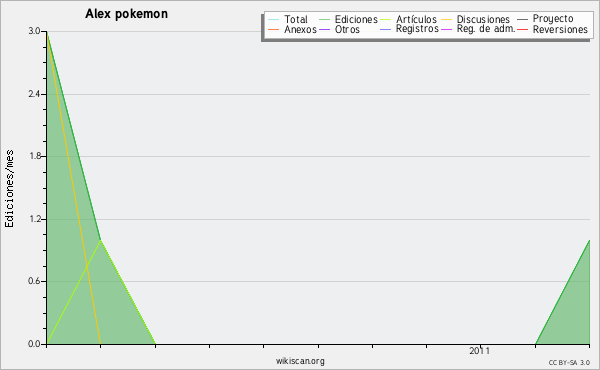Click the 3.0 y-axis tick label
Image resolution: width=600 pixels, height=370 pixels.
tap(34, 31)
